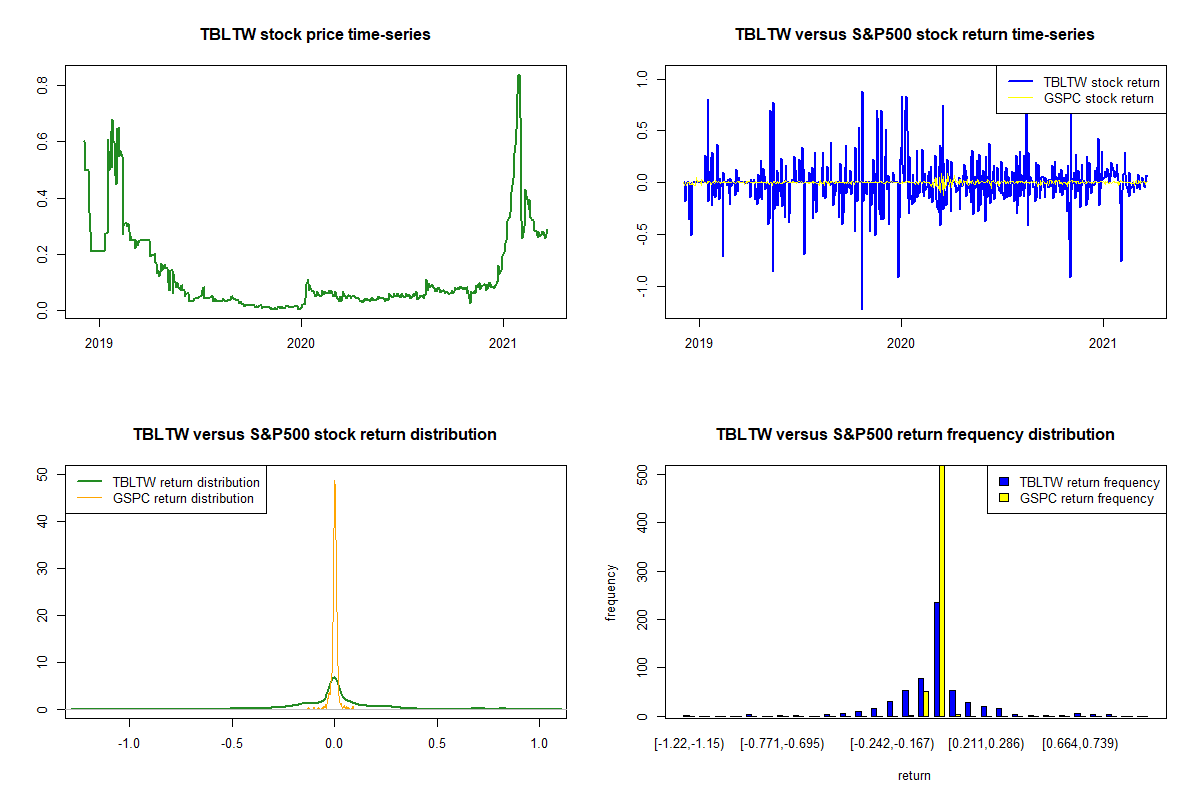Image resolution: width=1200 pixels, height=800 pixels.
Task: Click the "frequency" y-axis label on the histogram
Action: click(x=610, y=592)
